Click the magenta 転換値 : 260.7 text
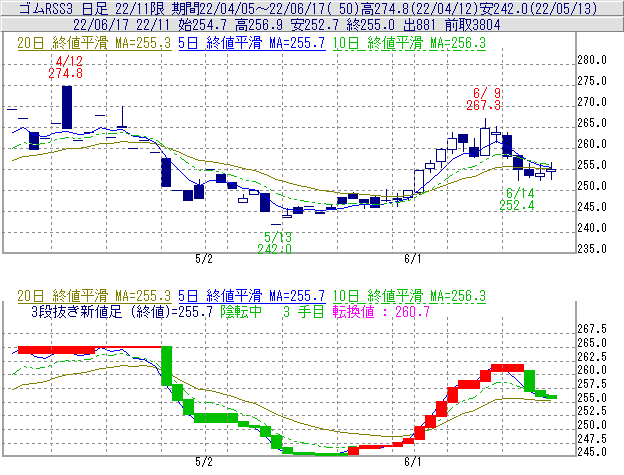The image size is (624, 475). click(x=381, y=312)
